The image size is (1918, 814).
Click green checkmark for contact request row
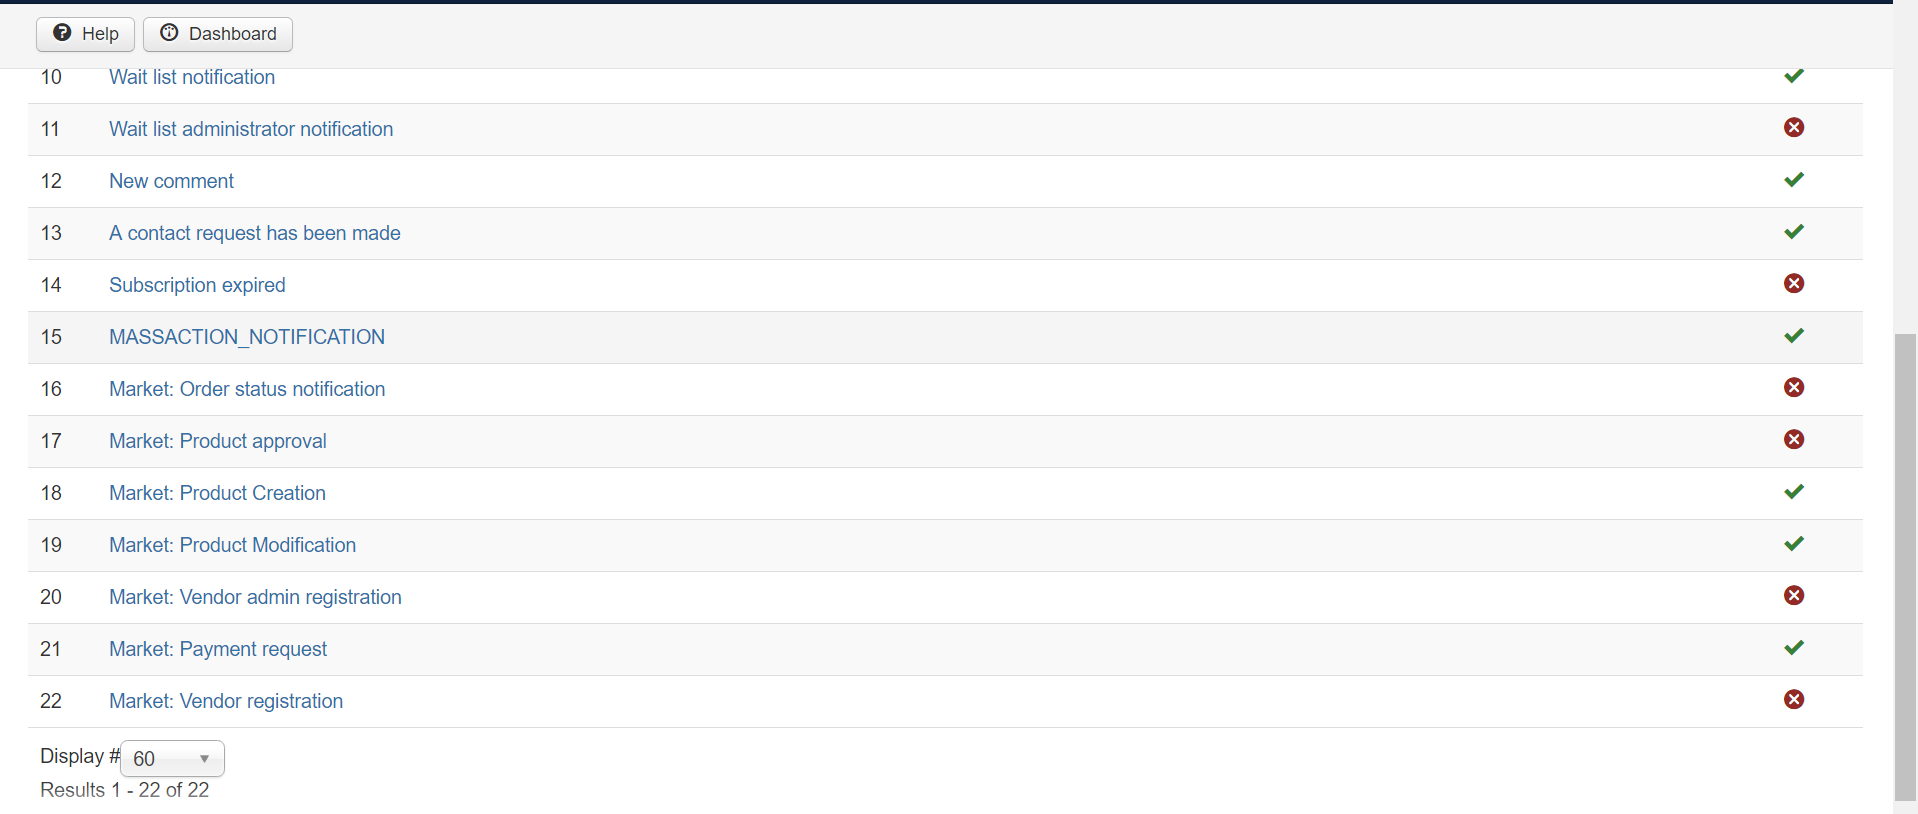(x=1793, y=232)
